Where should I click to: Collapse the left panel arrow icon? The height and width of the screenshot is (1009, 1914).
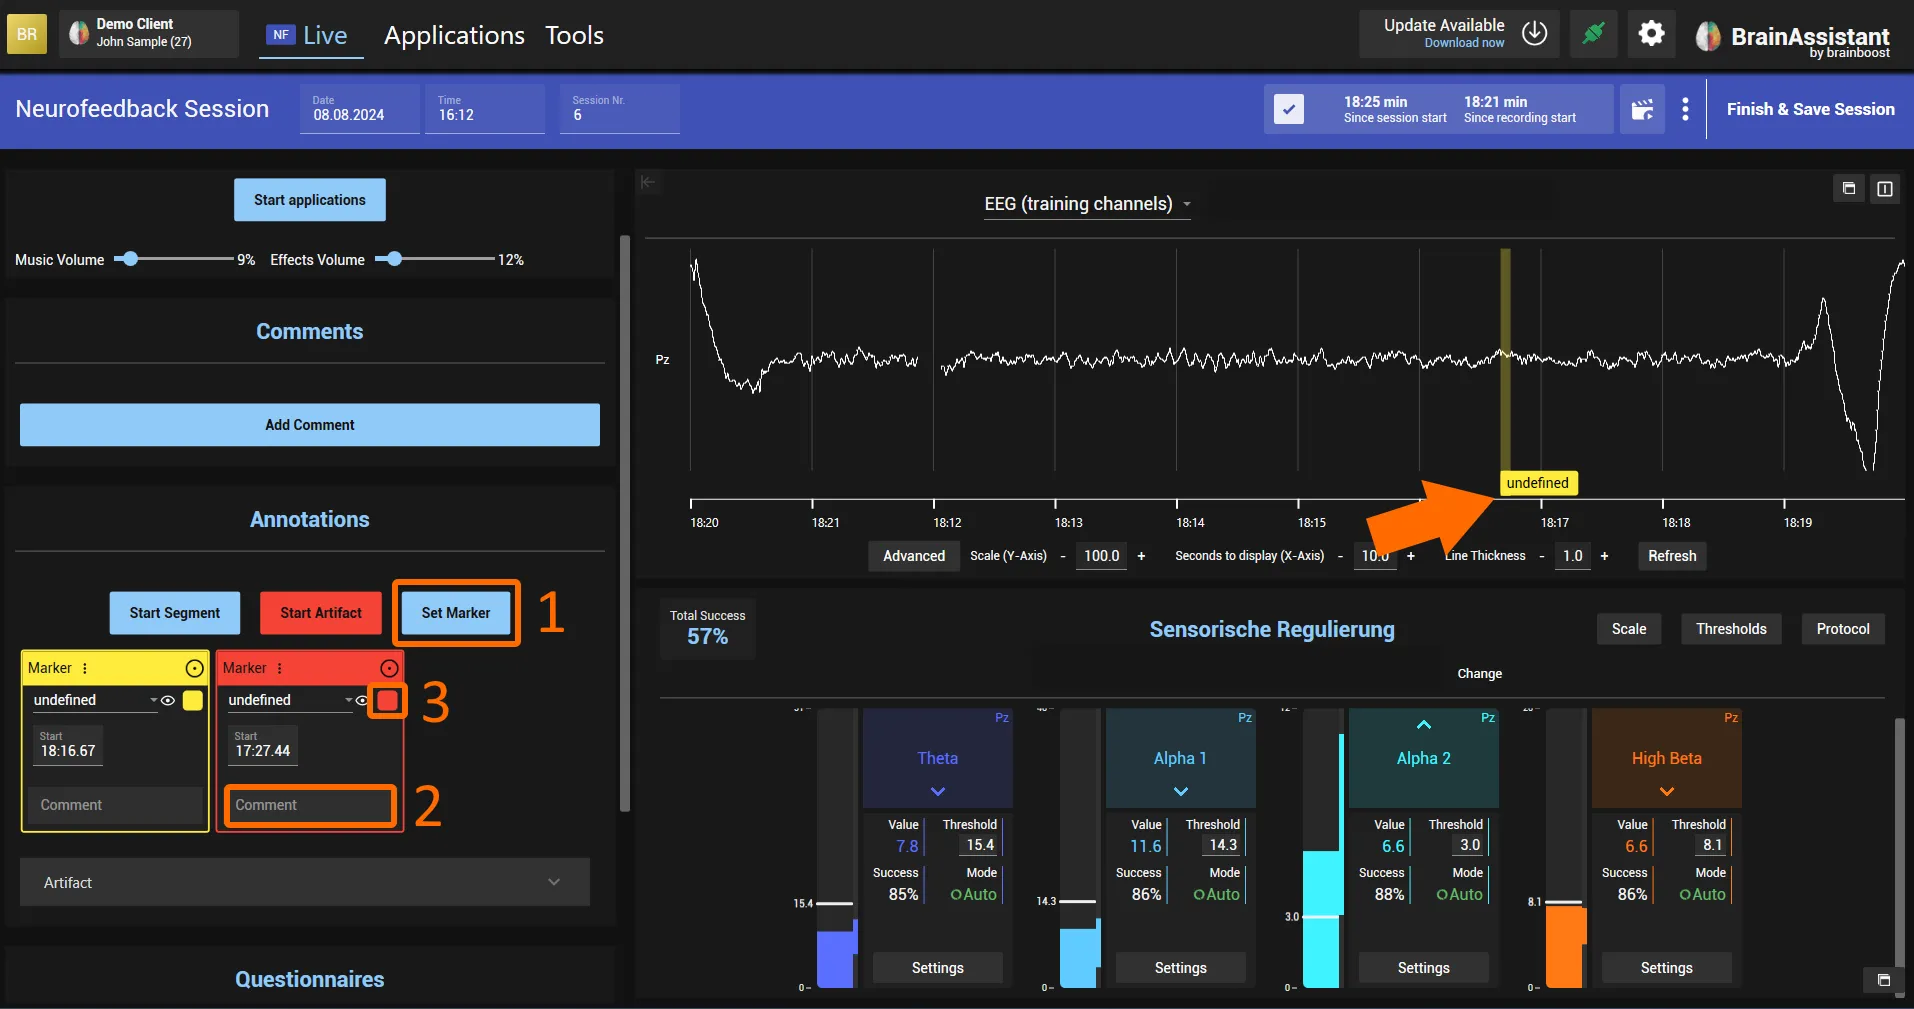(648, 182)
